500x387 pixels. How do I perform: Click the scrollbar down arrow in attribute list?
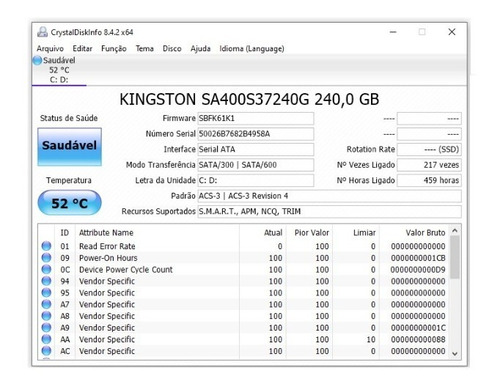click(455, 354)
